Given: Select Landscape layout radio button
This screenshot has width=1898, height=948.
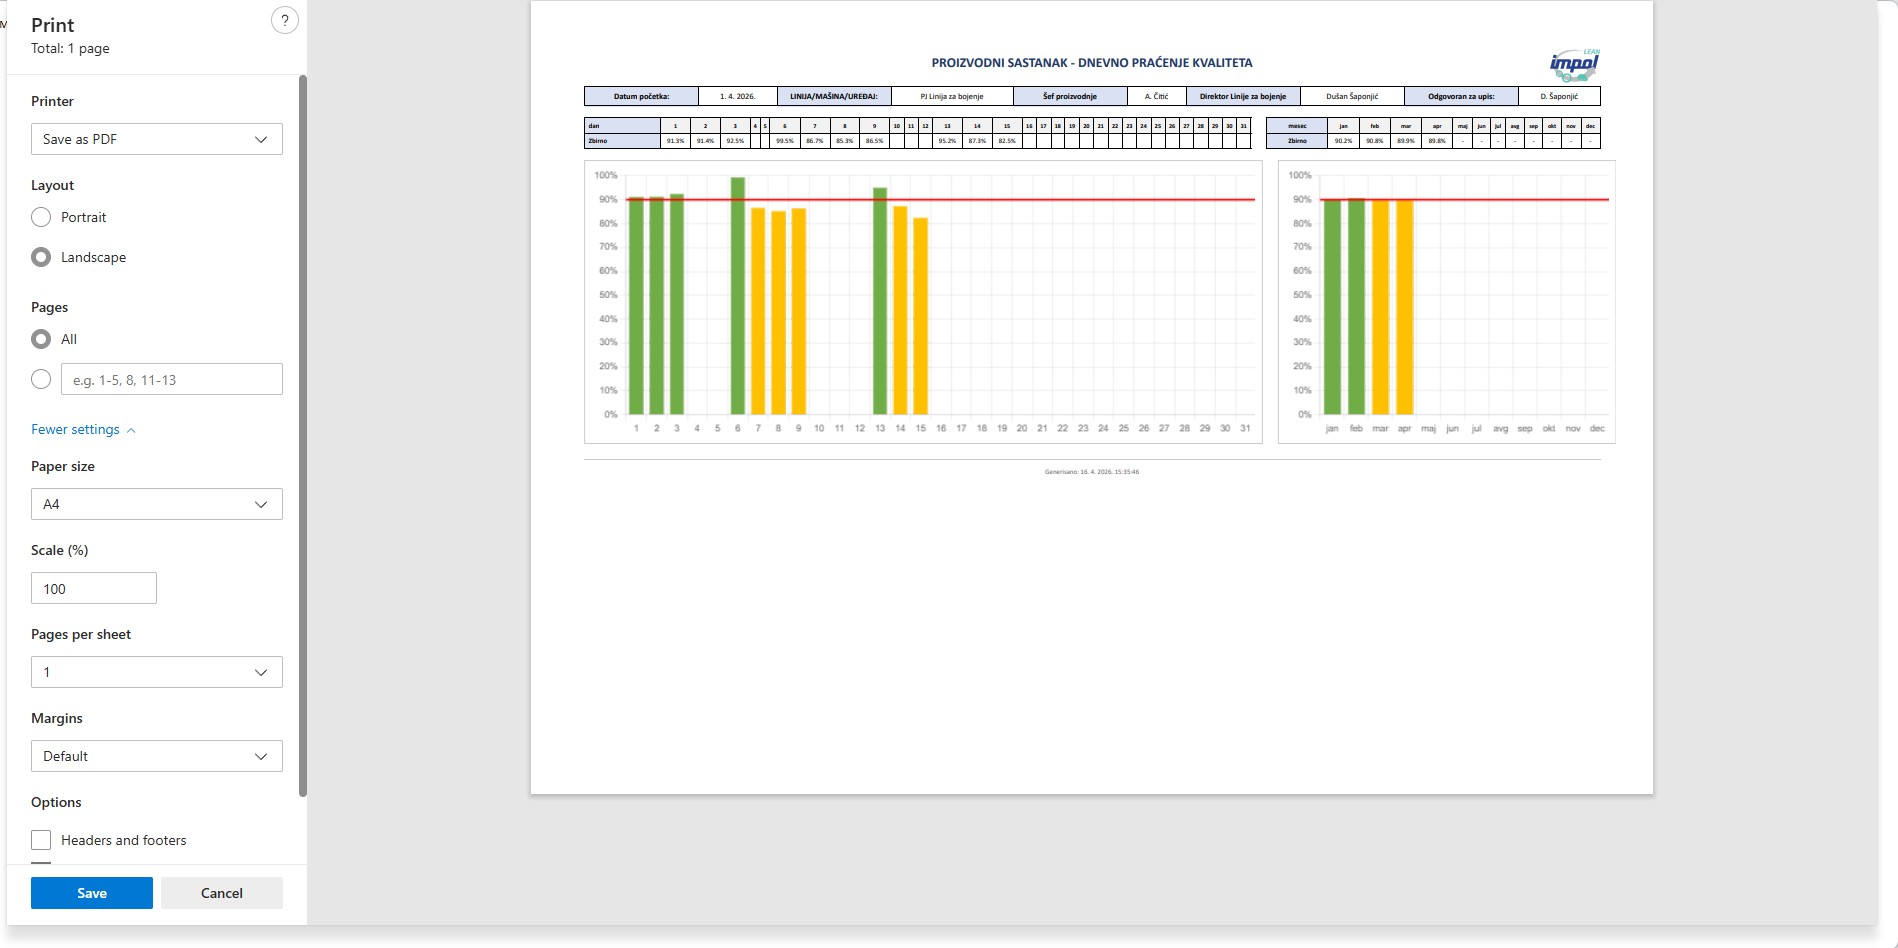Looking at the screenshot, I should click(41, 257).
